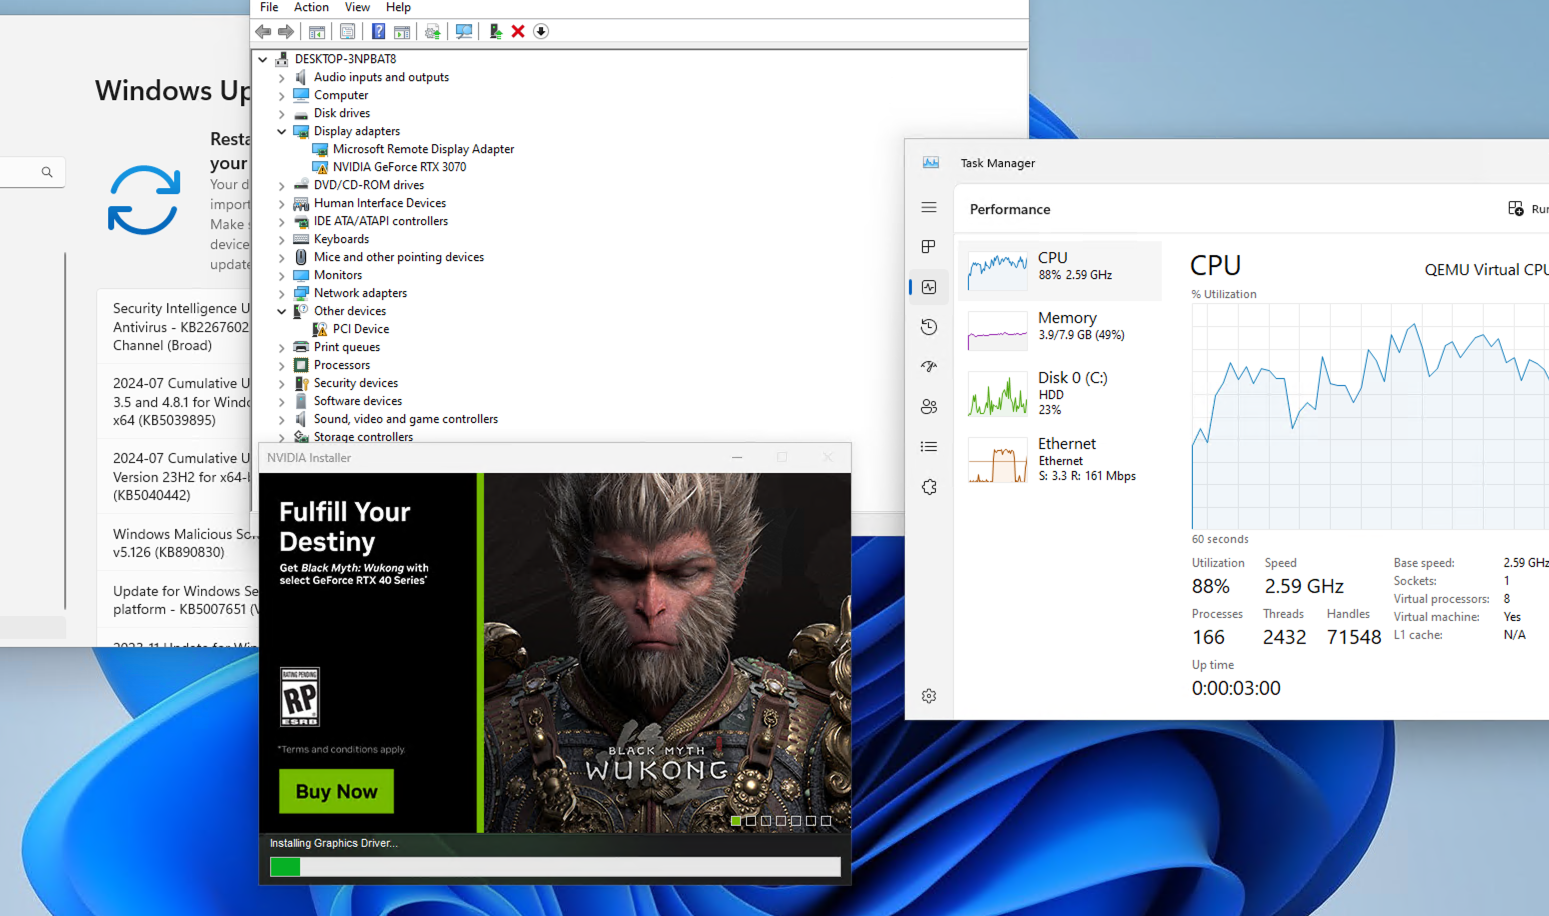Open Services puzzle icon in Task Manager
Viewport: 1549px width, 916px height.
click(x=929, y=487)
